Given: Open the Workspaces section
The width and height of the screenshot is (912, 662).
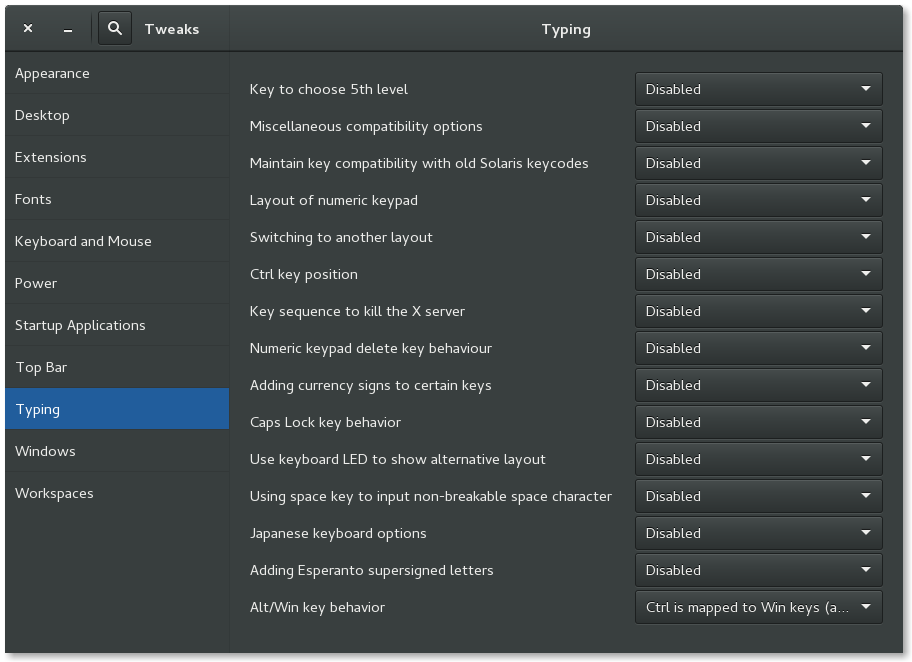Looking at the screenshot, I should tap(54, 494).
